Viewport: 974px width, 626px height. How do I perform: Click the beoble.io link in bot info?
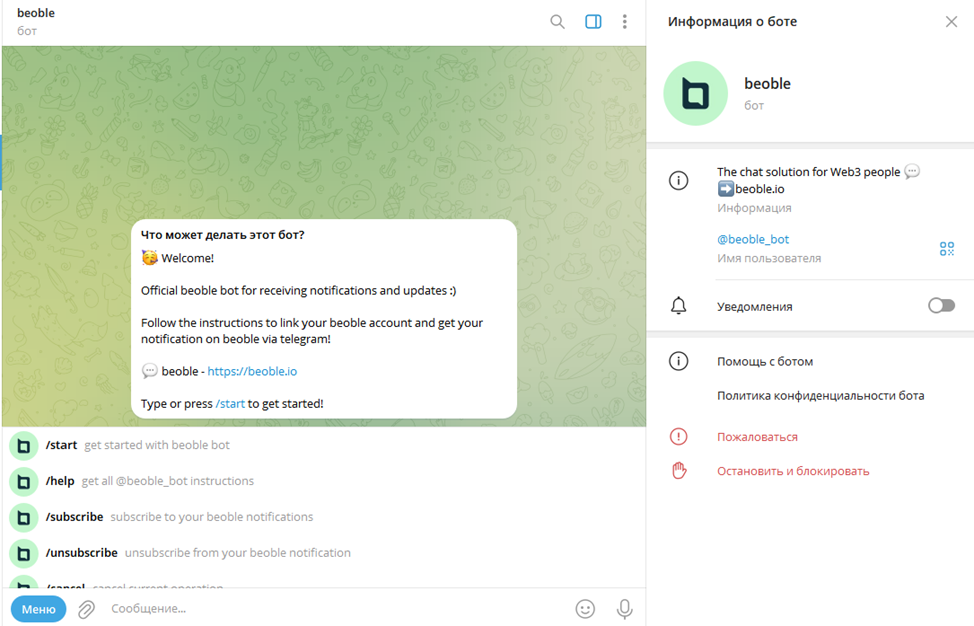pyautogui.click(x=759, y=189)
